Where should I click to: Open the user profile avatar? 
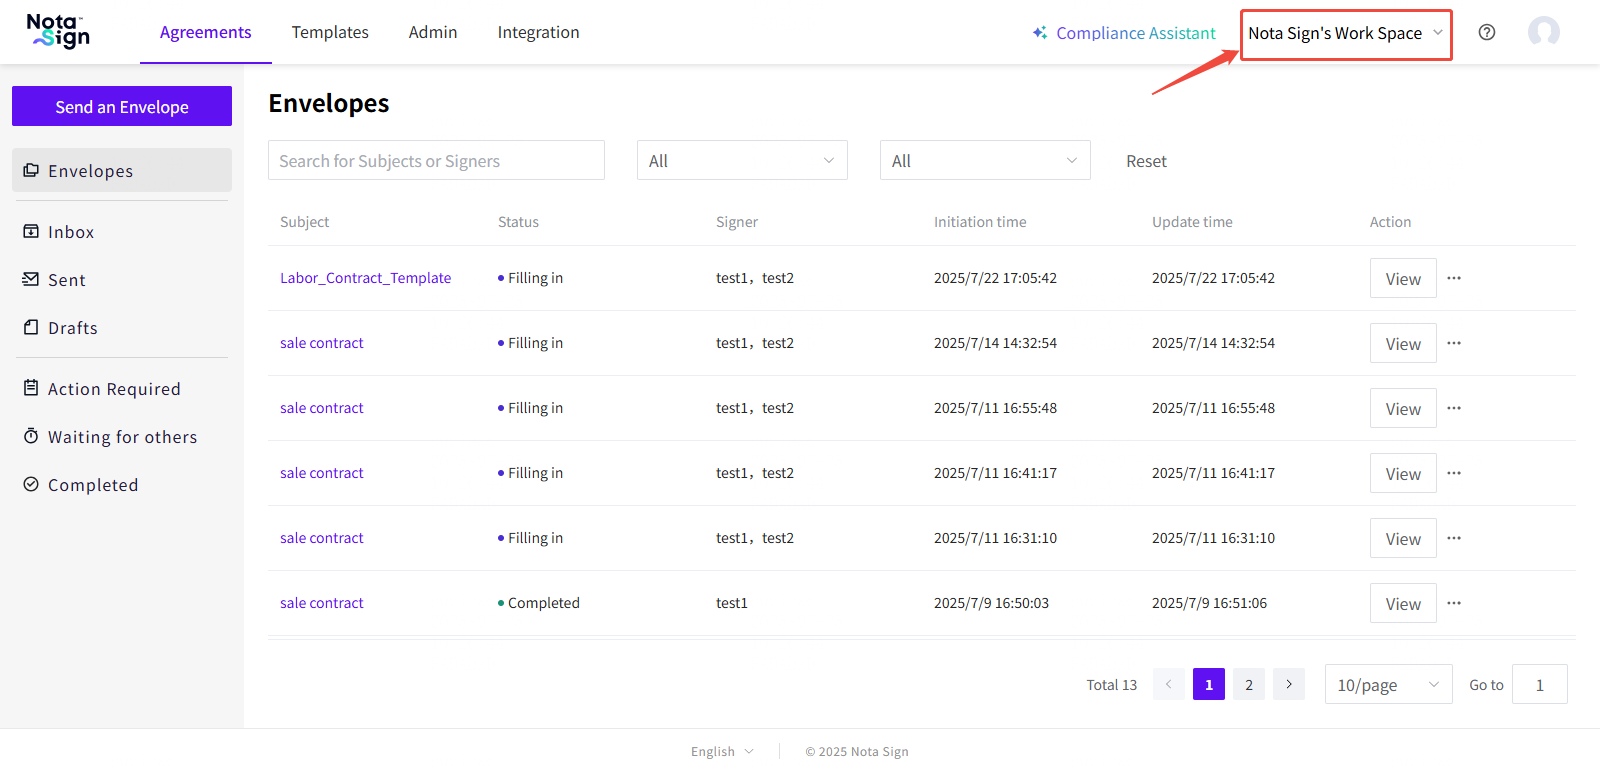[1543, 32]
